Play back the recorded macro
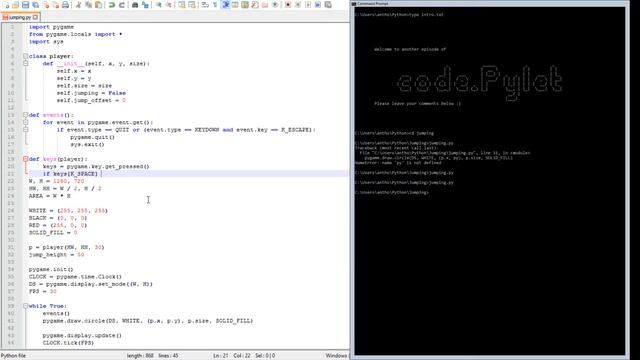This screenshot has width=640, height=360. click(308, 5)
